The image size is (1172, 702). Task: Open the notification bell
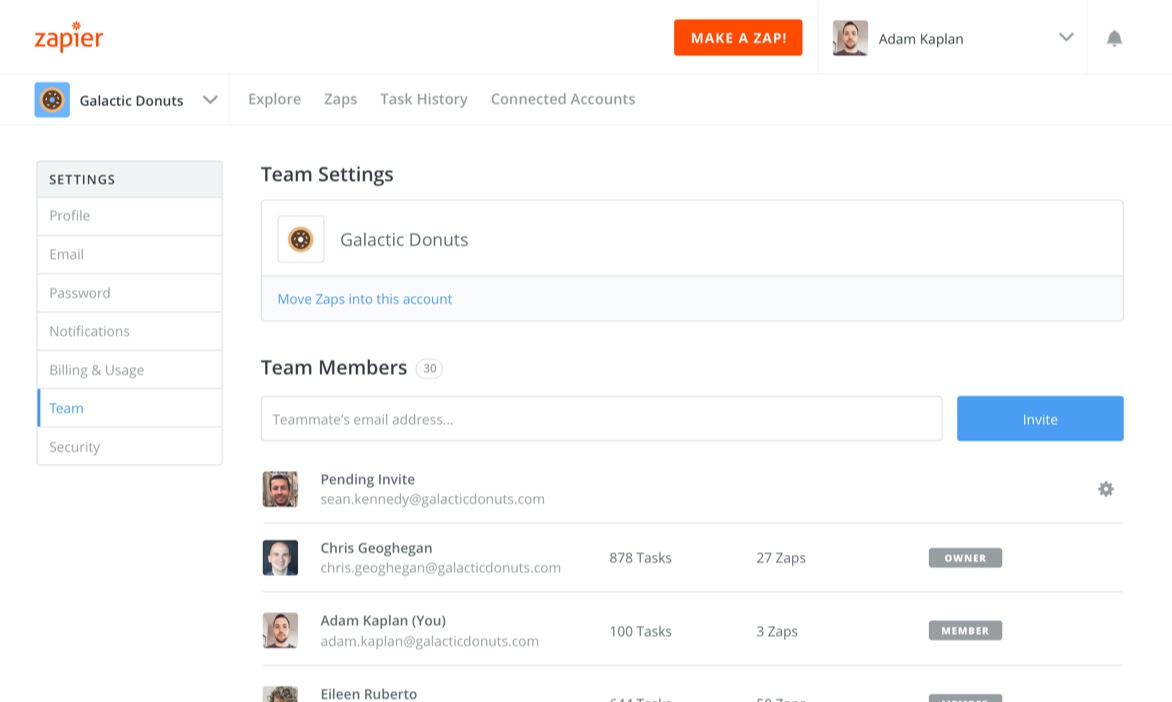(1114, 38)
